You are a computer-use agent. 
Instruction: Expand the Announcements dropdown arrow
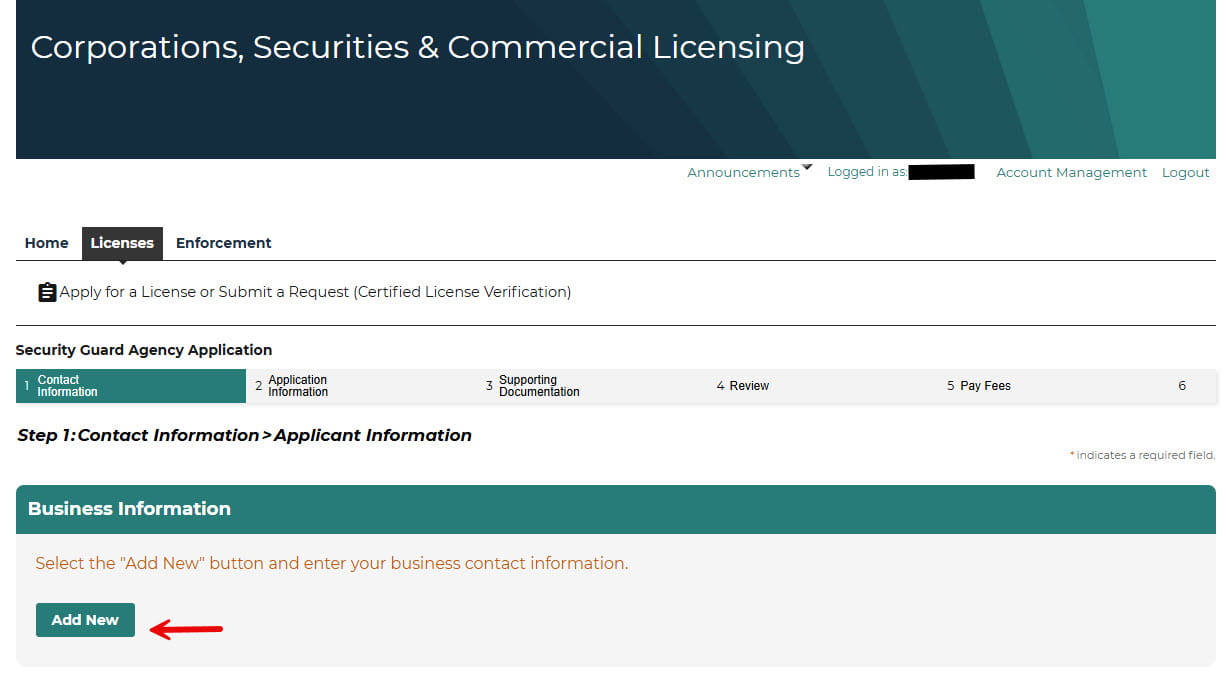point(807,168)
